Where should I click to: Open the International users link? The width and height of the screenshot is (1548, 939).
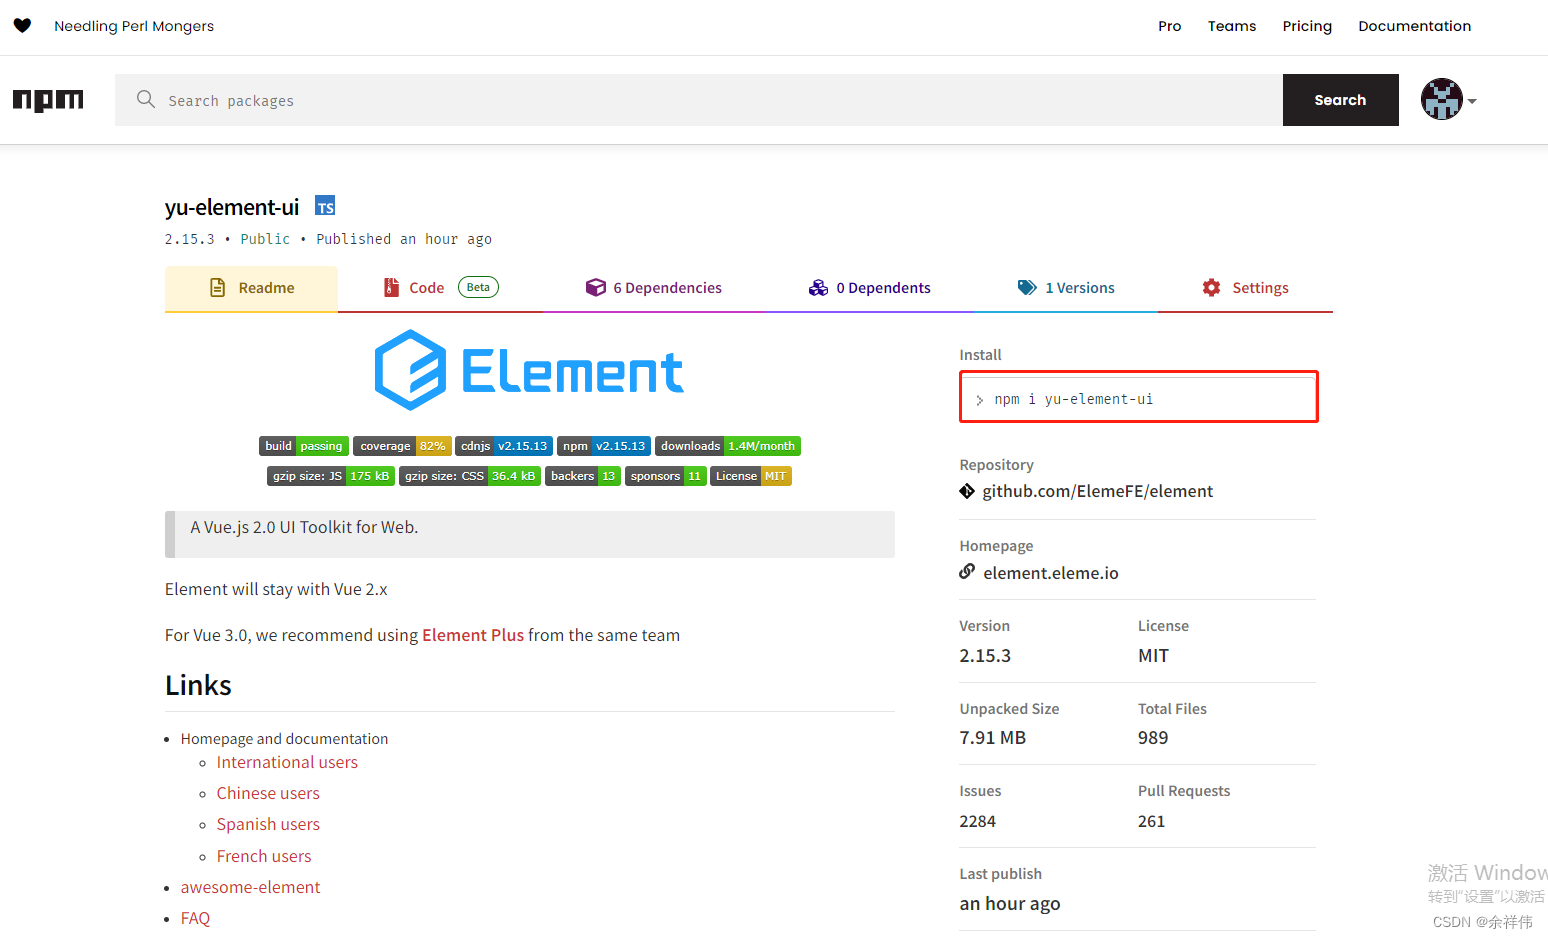pos(287,762)
